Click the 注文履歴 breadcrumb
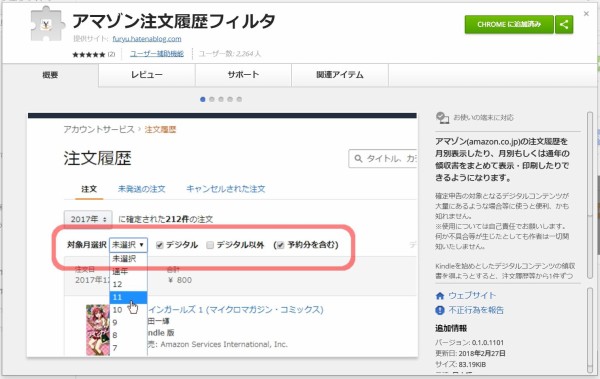 160,129
